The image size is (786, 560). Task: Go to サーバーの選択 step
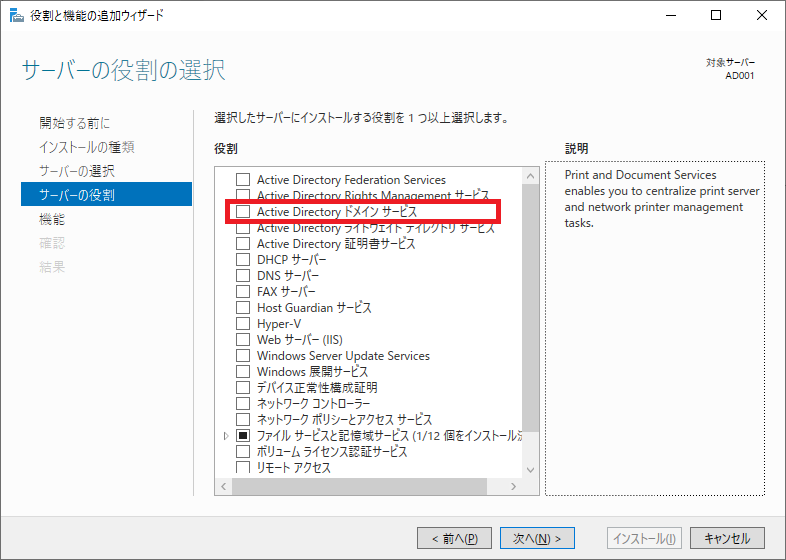pos(77,171)
